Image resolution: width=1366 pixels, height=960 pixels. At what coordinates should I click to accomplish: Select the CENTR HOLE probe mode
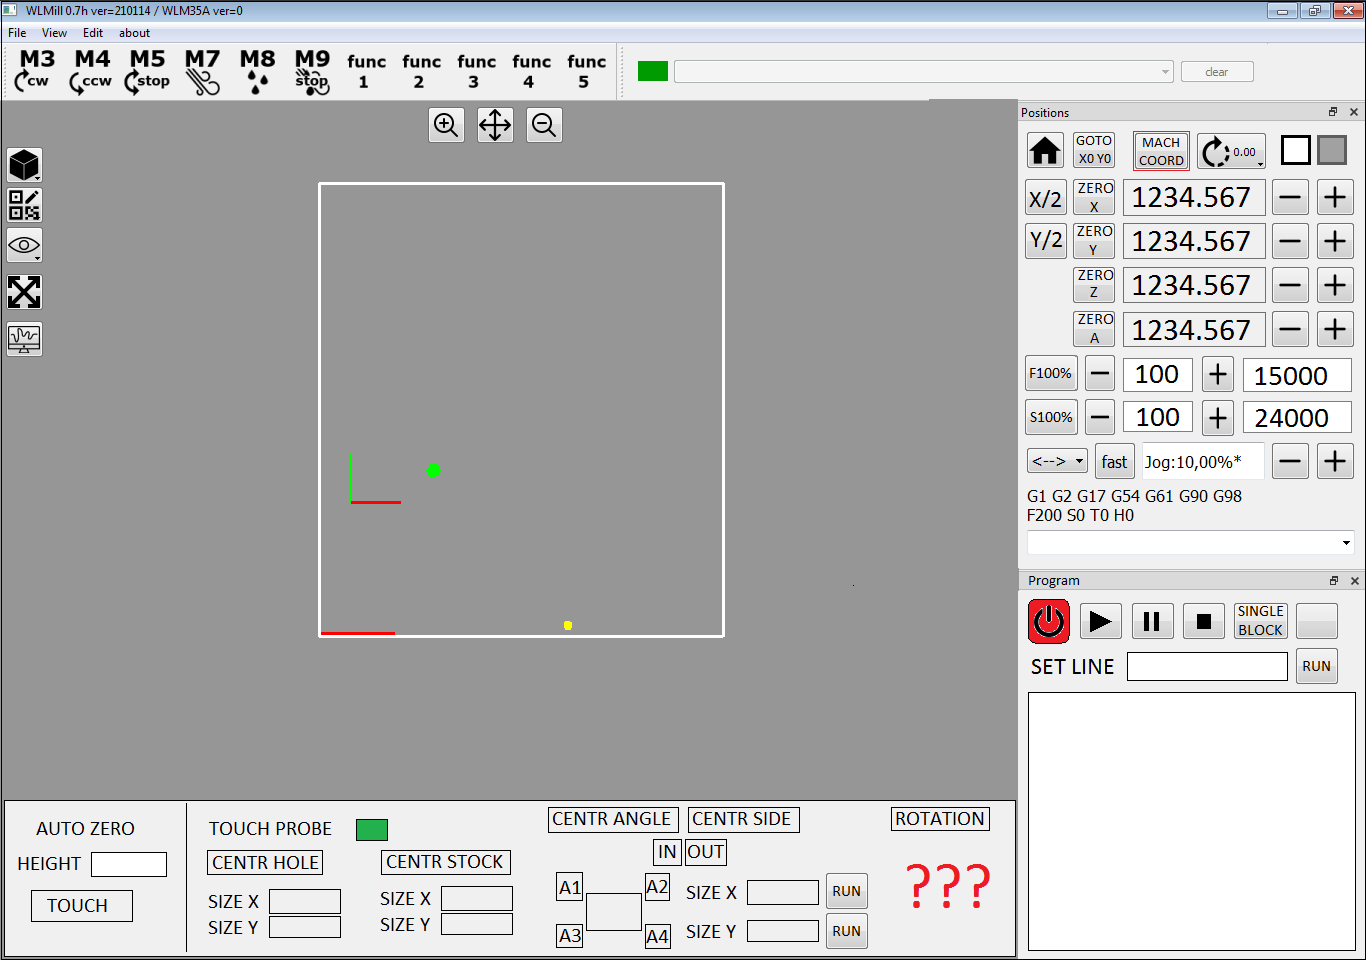coord(266,862)
